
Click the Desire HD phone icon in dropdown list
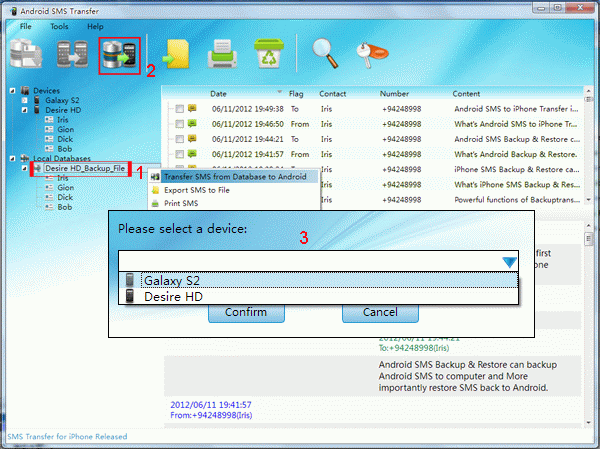[130, 296]
